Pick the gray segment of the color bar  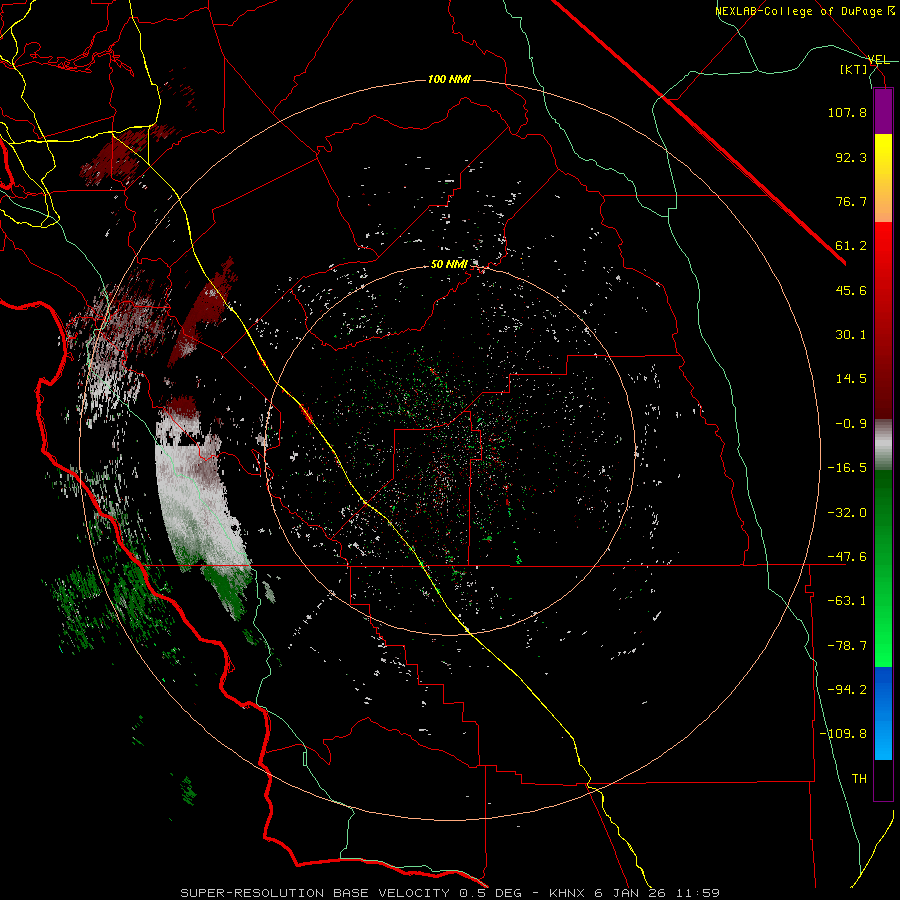coord(883,445)
